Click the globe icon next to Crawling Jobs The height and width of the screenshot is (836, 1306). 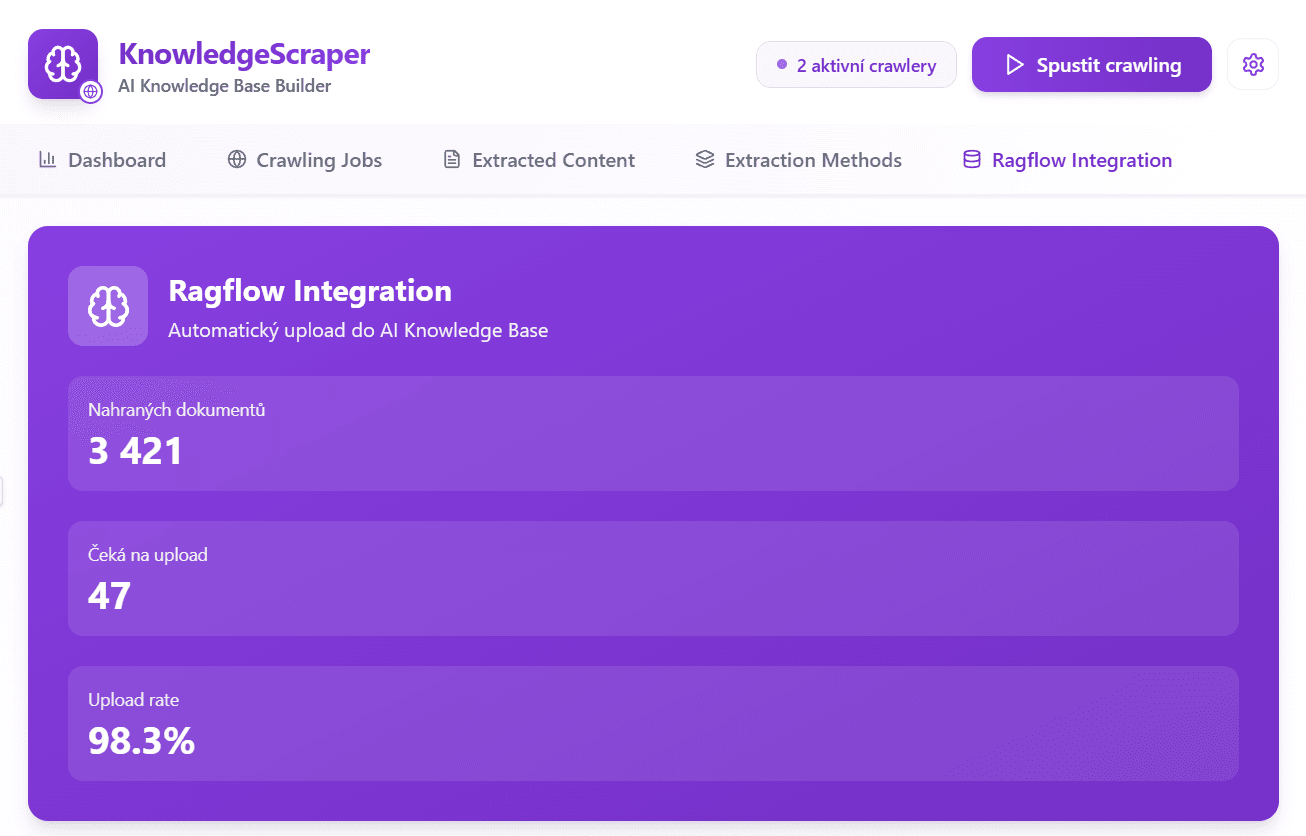click(236, 160)
